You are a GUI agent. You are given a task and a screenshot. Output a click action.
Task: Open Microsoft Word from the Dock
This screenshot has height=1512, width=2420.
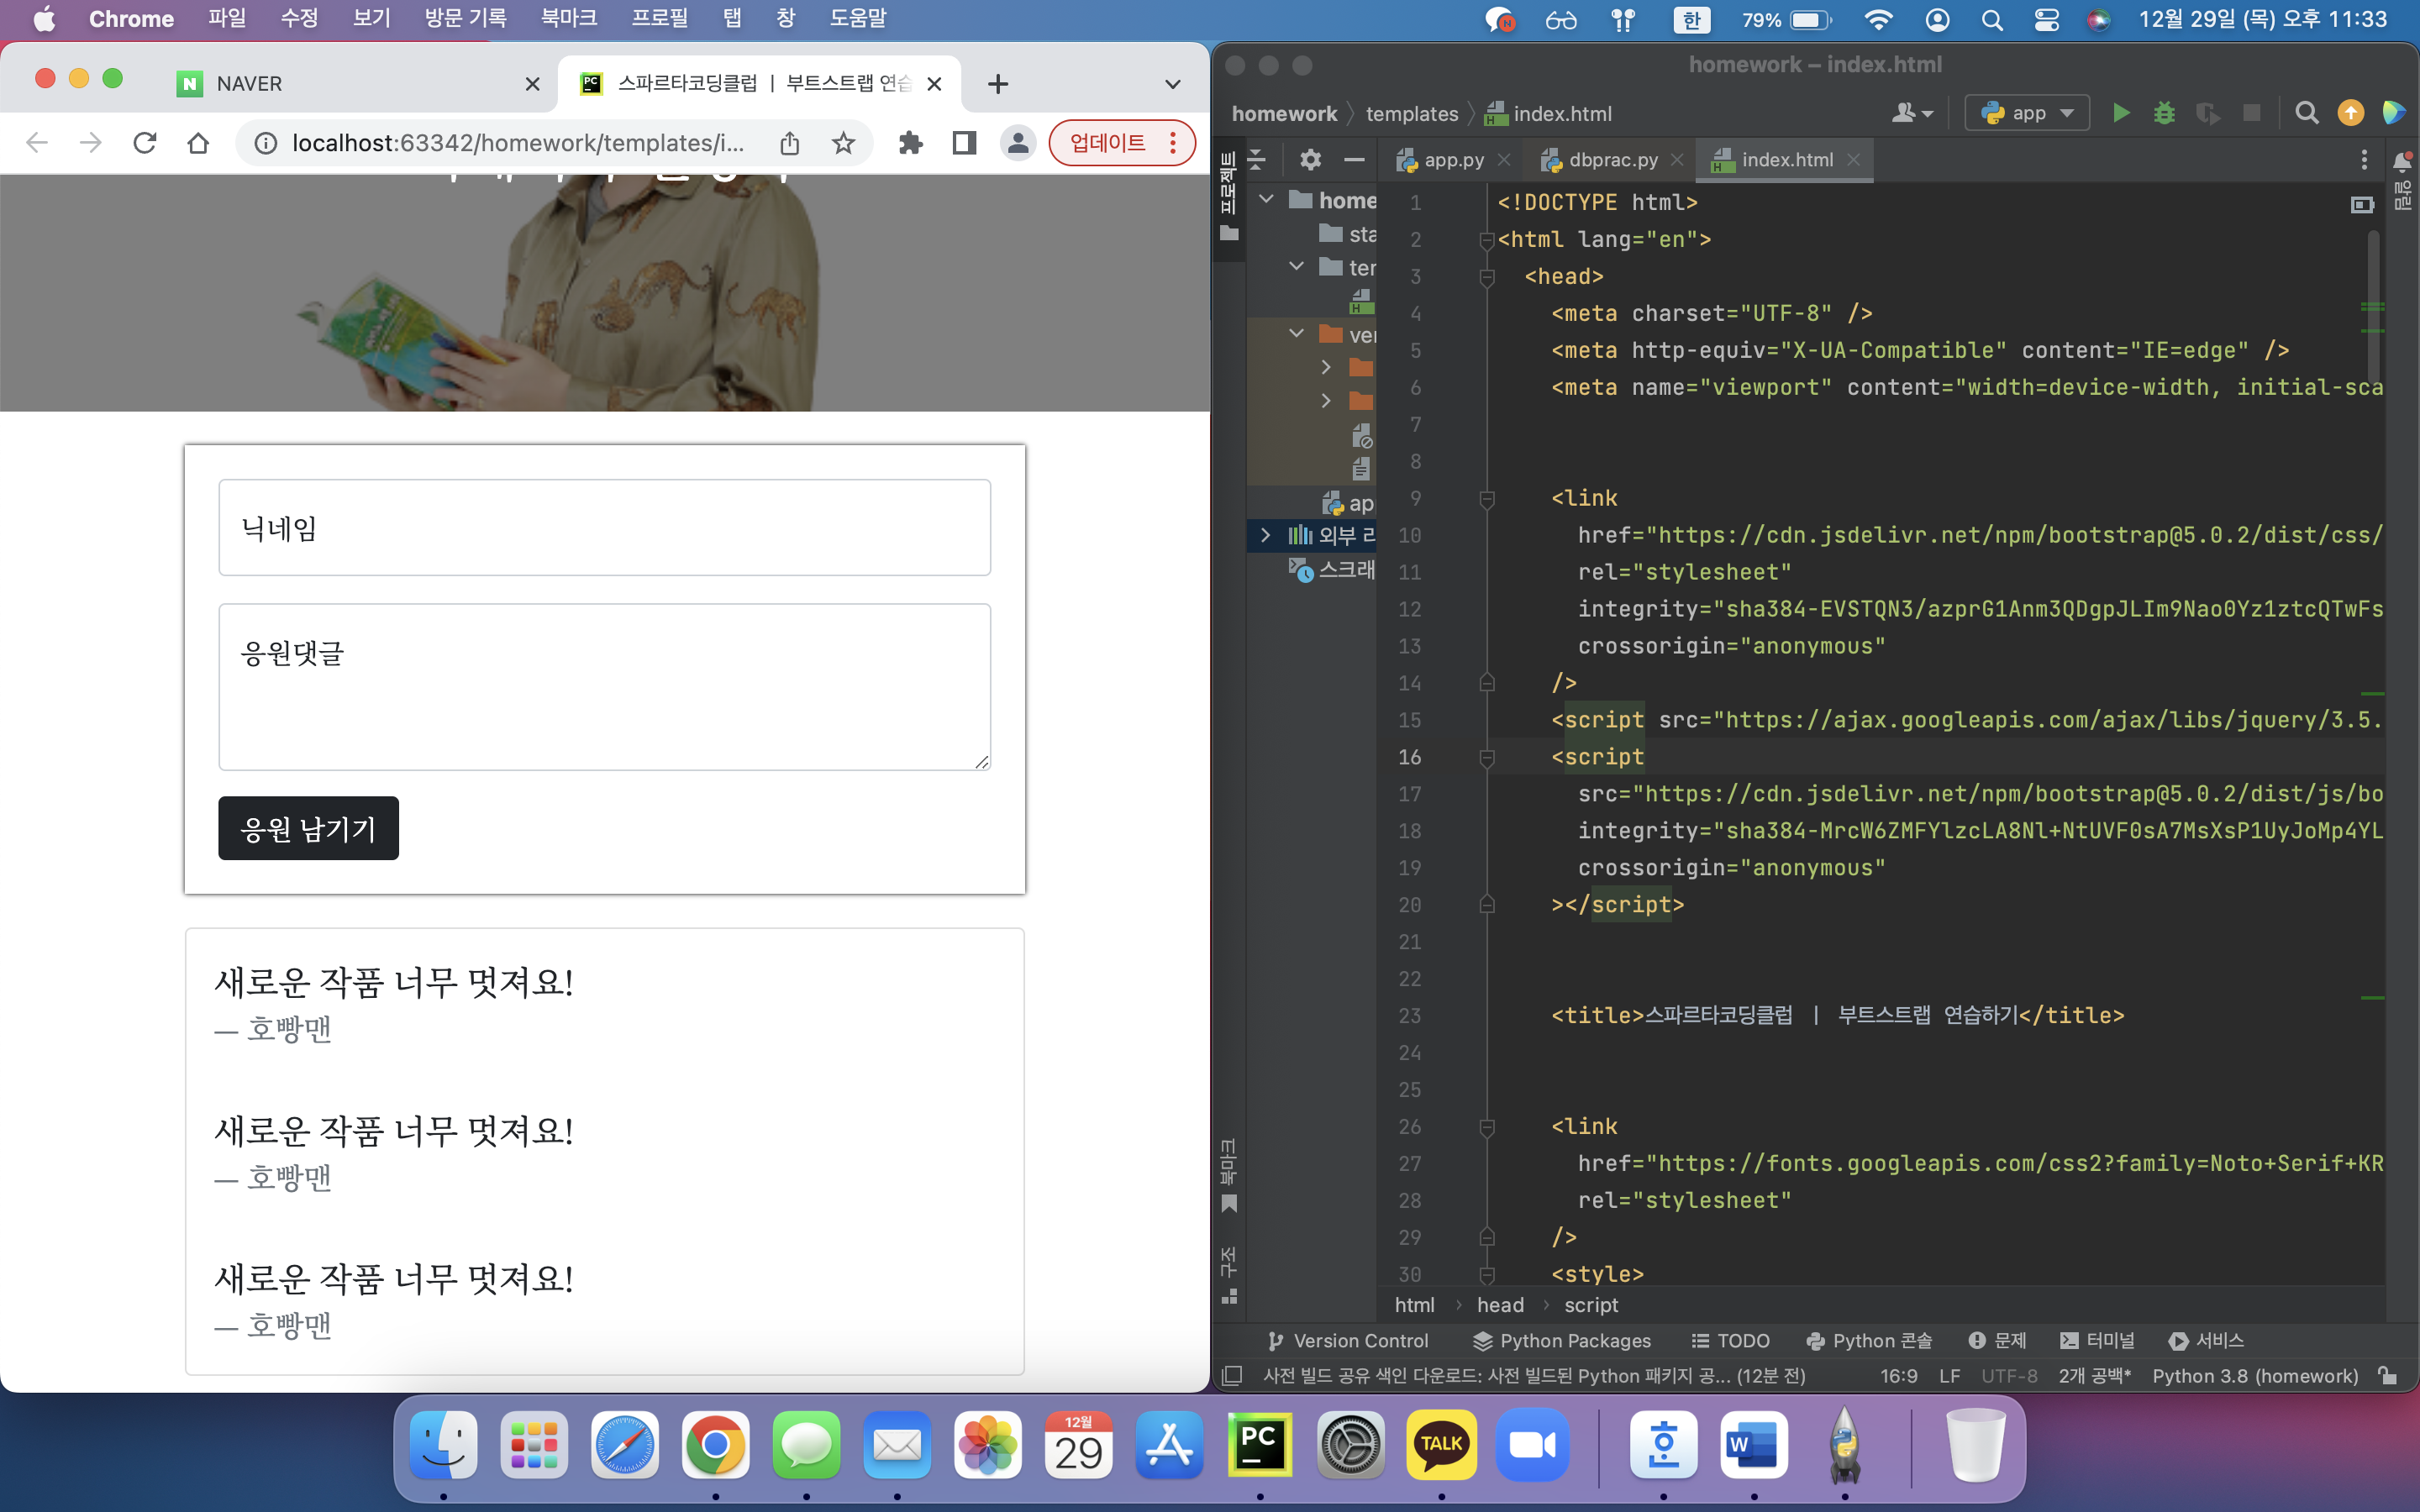[1754, 1444]
